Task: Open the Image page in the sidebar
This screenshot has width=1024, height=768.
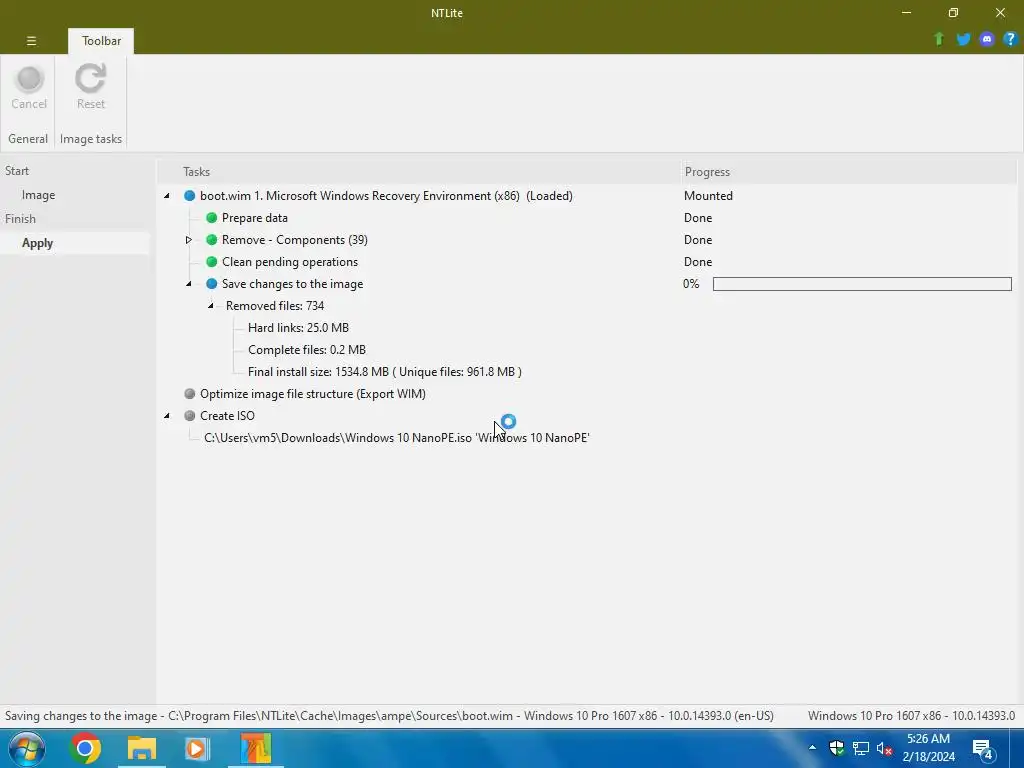Action: [38, 195]
